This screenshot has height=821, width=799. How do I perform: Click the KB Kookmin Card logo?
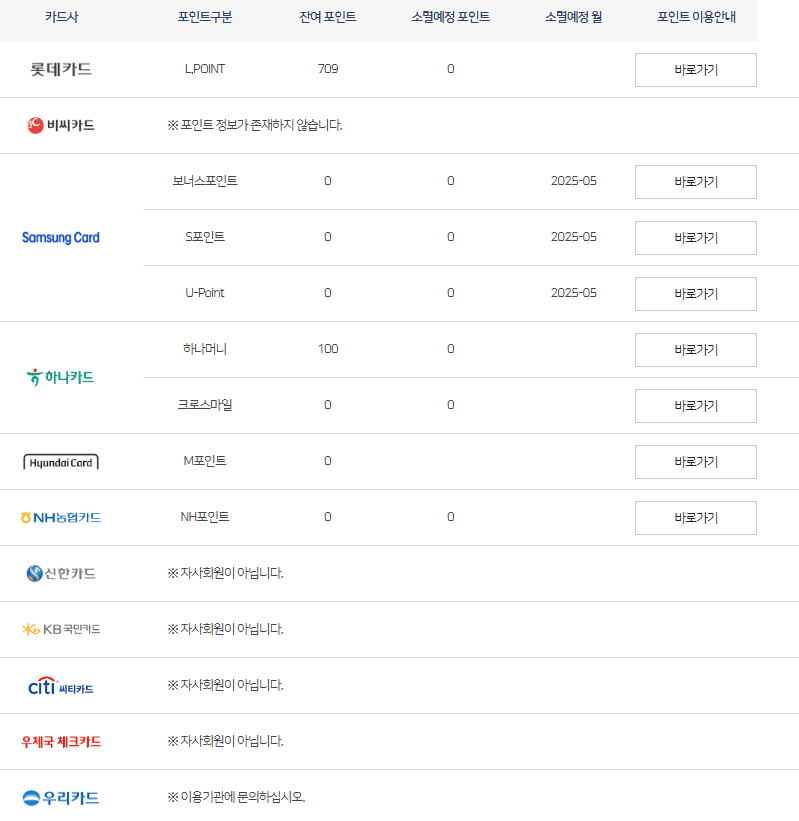[61, 629]
